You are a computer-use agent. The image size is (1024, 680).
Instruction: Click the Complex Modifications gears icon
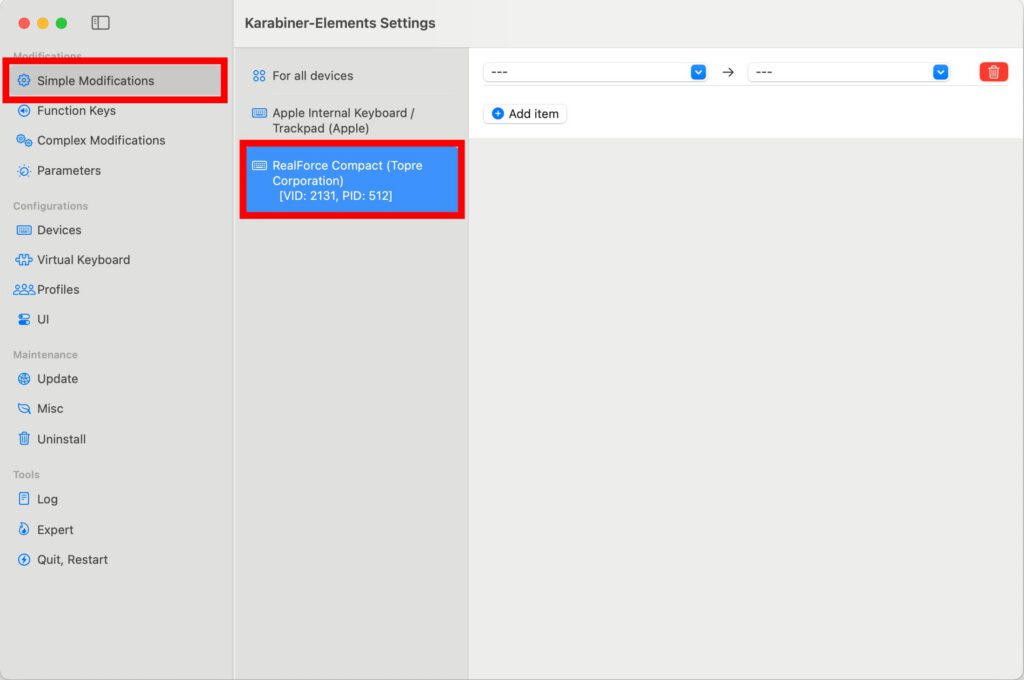click(x=25, y=141)
